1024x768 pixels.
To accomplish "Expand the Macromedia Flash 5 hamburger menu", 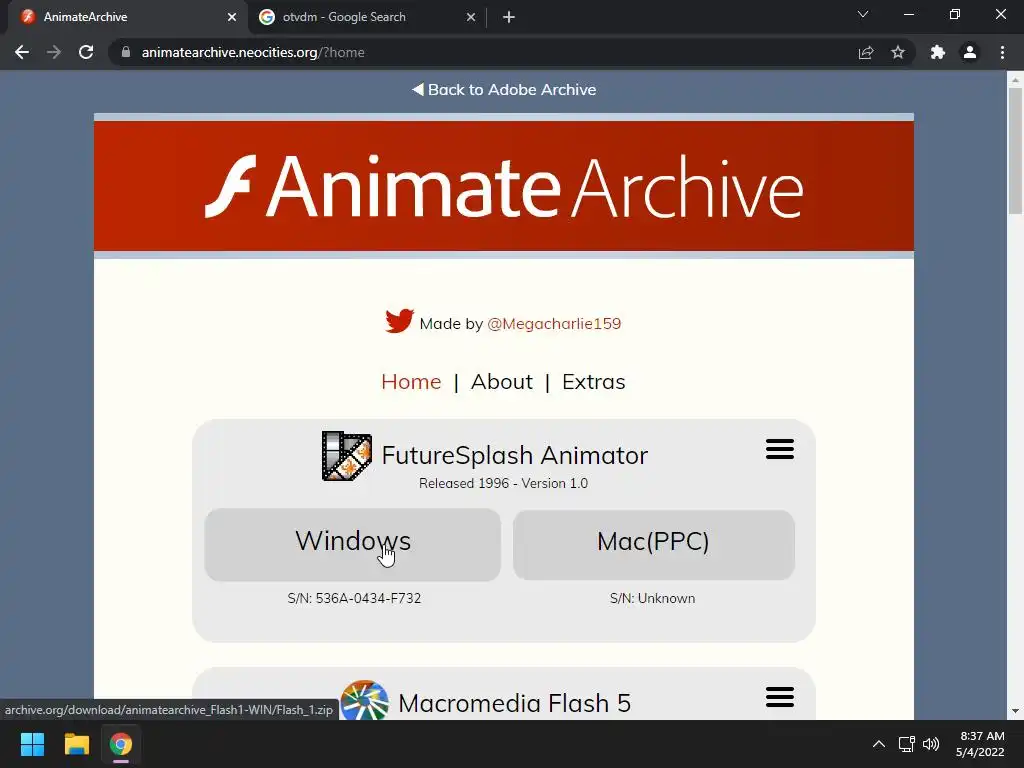I will pos(780,697).
